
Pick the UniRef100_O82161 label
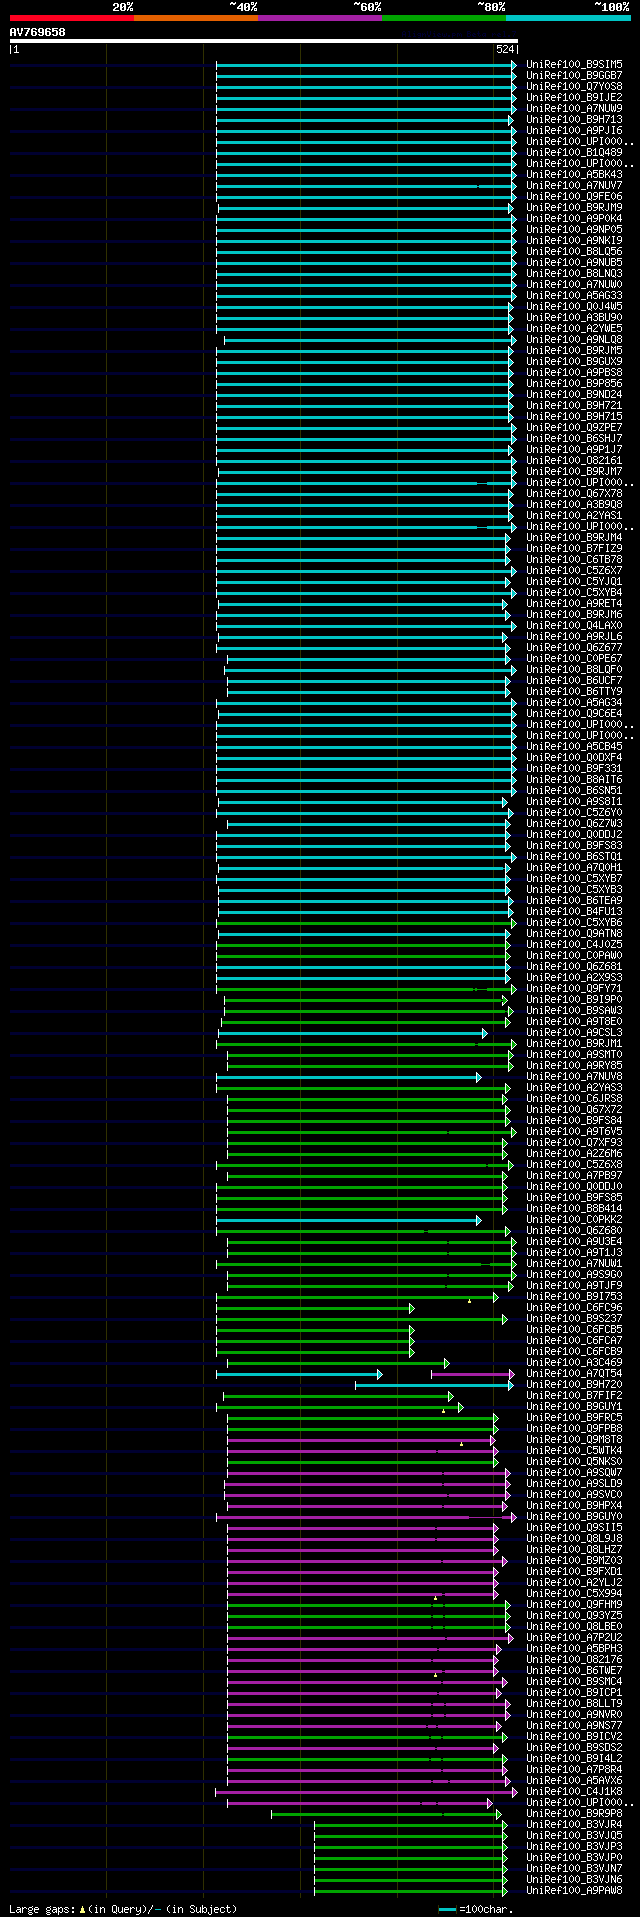pyautogui.click(x=574, y=460)
